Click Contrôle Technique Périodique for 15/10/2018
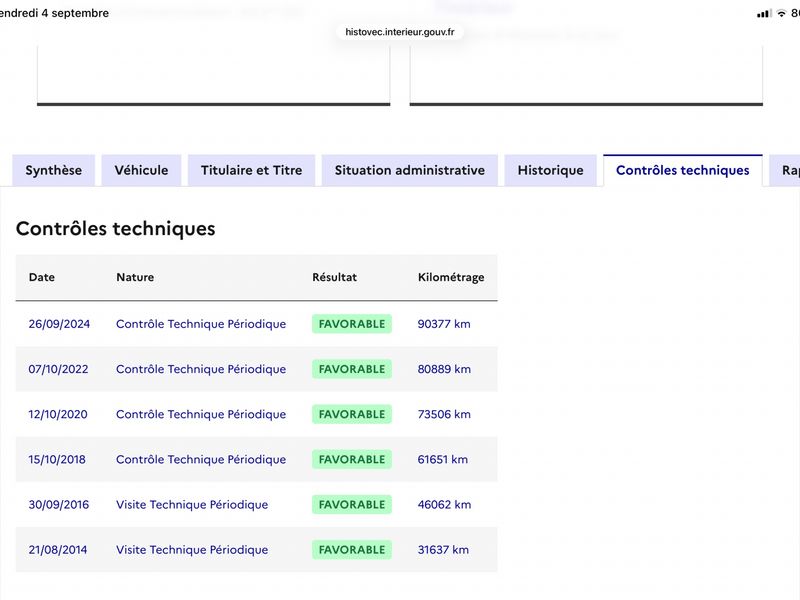 (x=201, y=459)
